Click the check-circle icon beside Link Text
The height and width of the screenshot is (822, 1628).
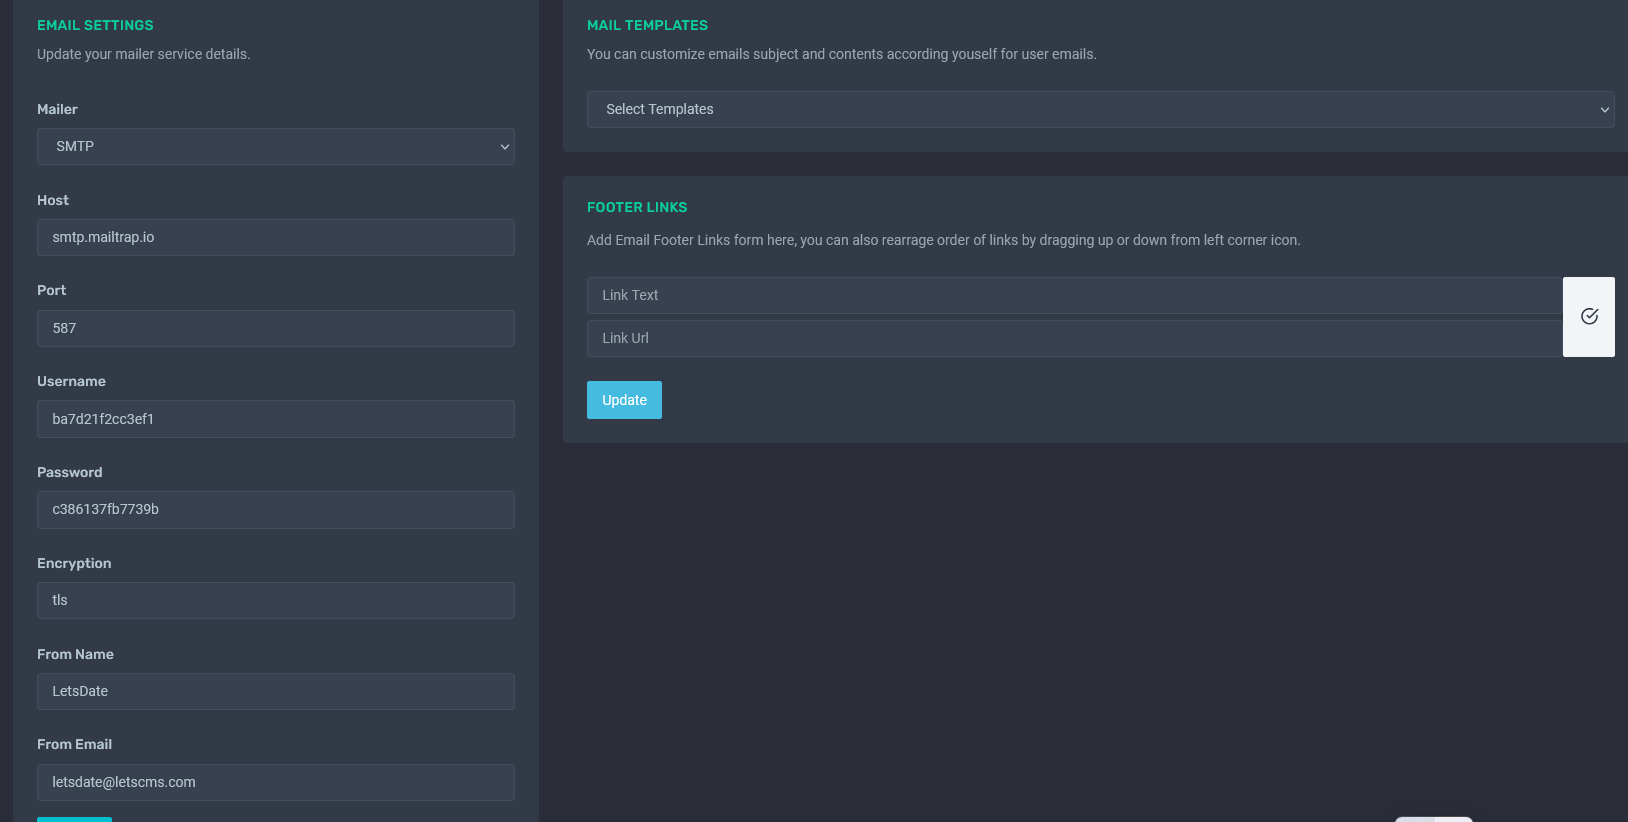point(1588,317)
